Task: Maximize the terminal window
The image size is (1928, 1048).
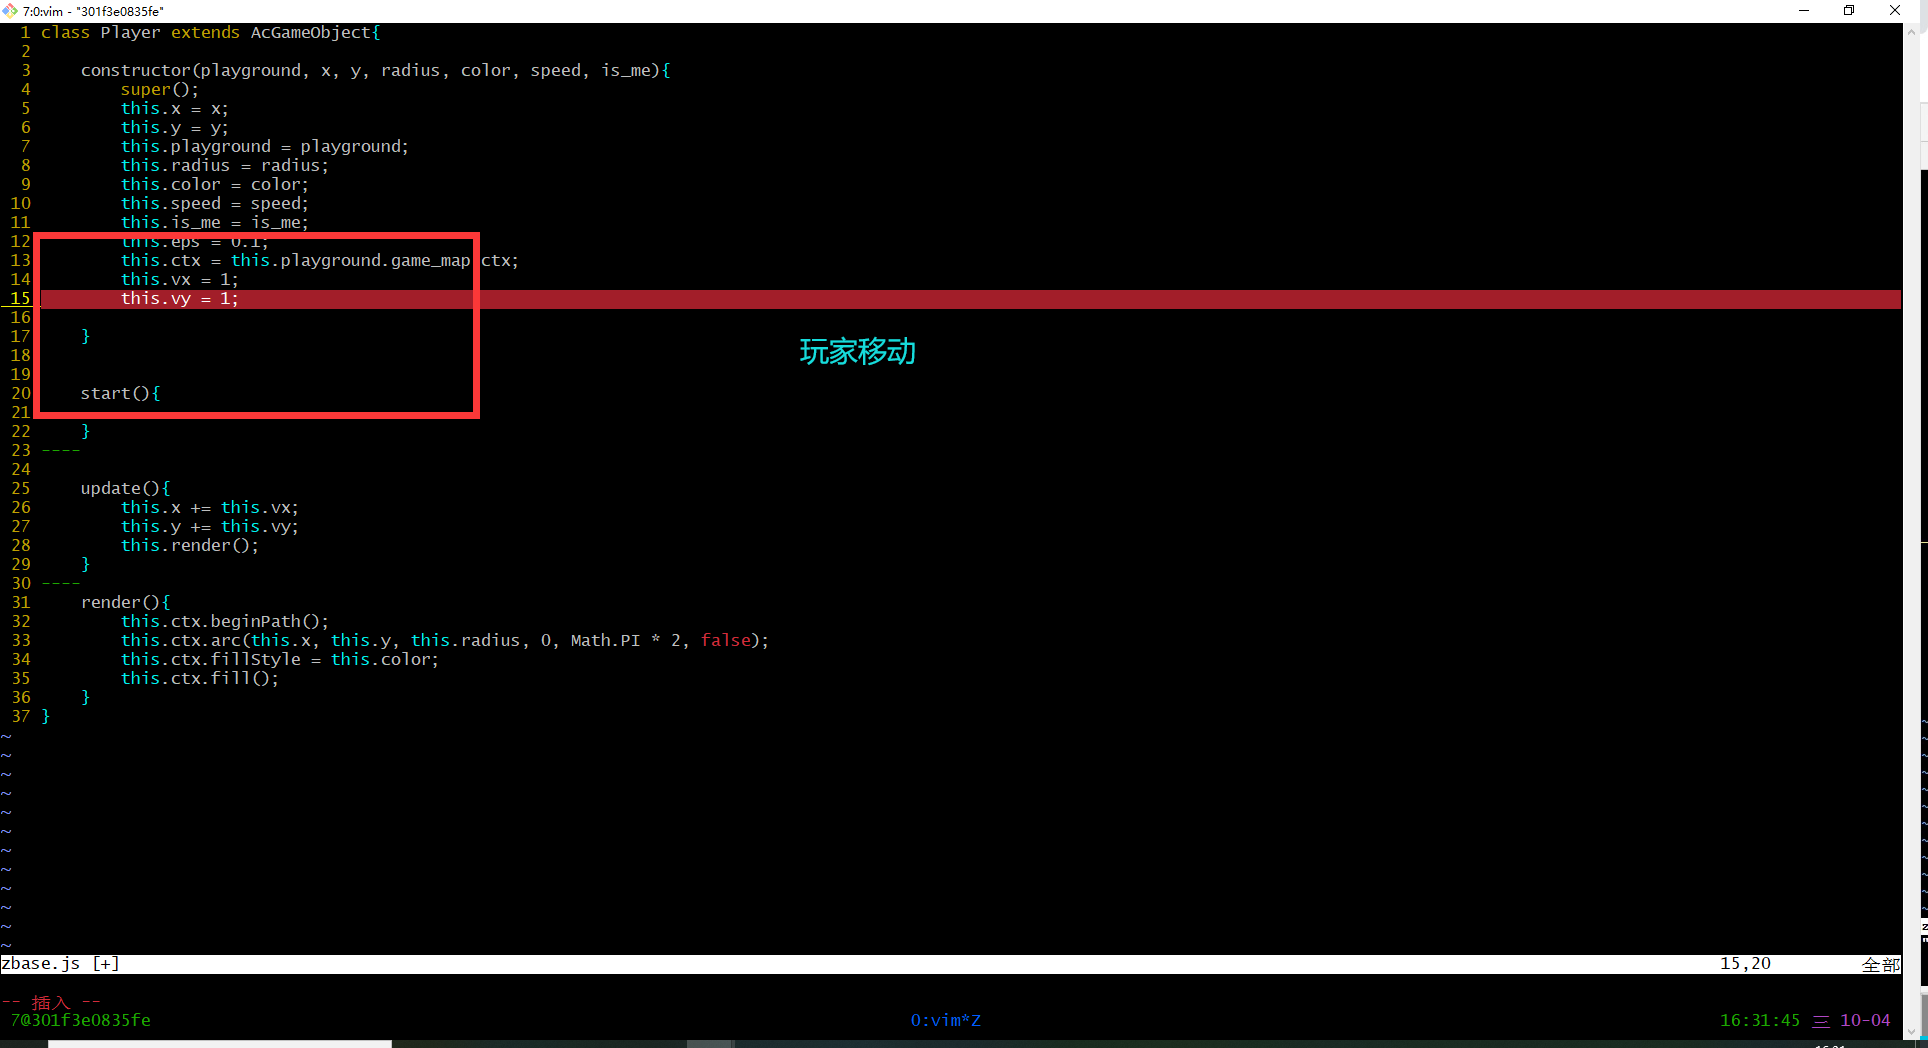Action: [1849, 11]
